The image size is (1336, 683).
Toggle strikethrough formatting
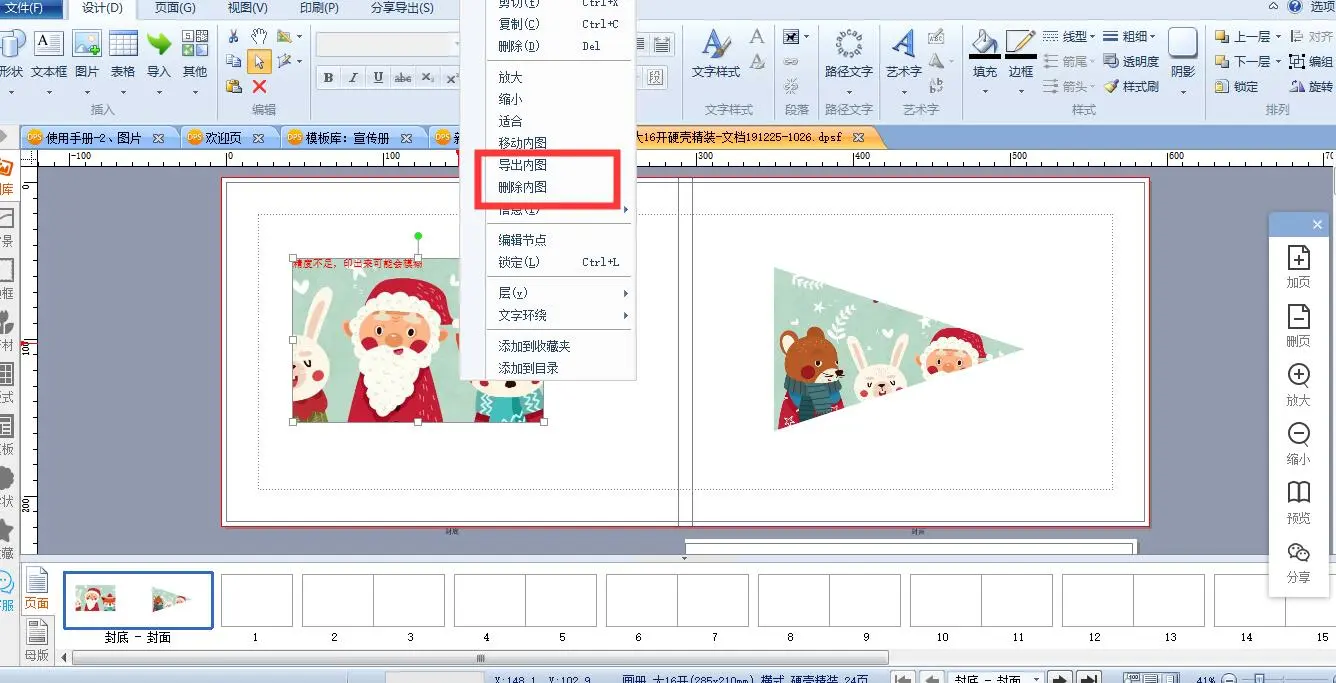coord(403,78)
